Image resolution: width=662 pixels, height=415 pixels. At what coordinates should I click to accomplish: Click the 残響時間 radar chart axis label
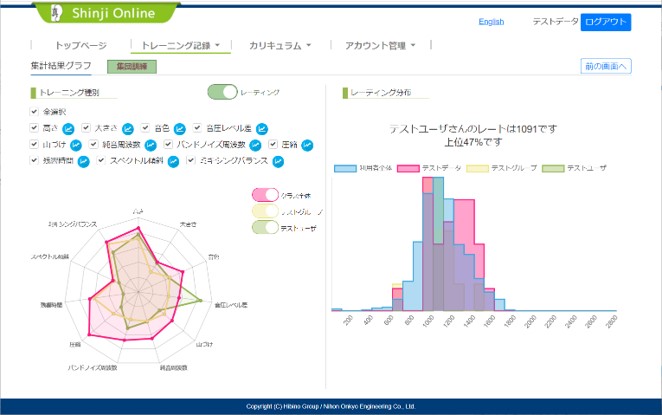pos(51,305)
